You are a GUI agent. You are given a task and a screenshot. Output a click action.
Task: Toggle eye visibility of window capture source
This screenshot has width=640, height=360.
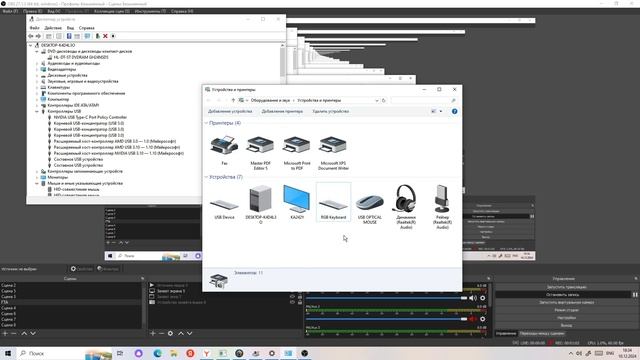(x=292, y=297)
